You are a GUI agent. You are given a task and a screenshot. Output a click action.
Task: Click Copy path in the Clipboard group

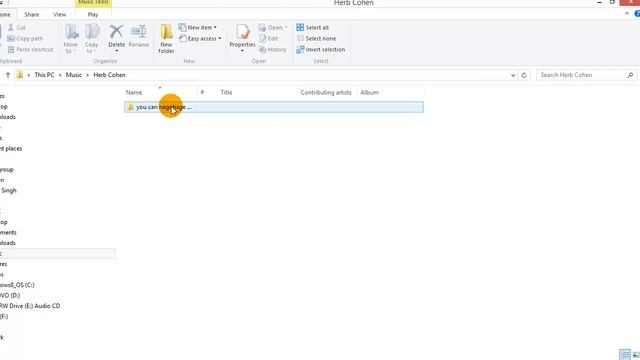[x=25, y=38]
